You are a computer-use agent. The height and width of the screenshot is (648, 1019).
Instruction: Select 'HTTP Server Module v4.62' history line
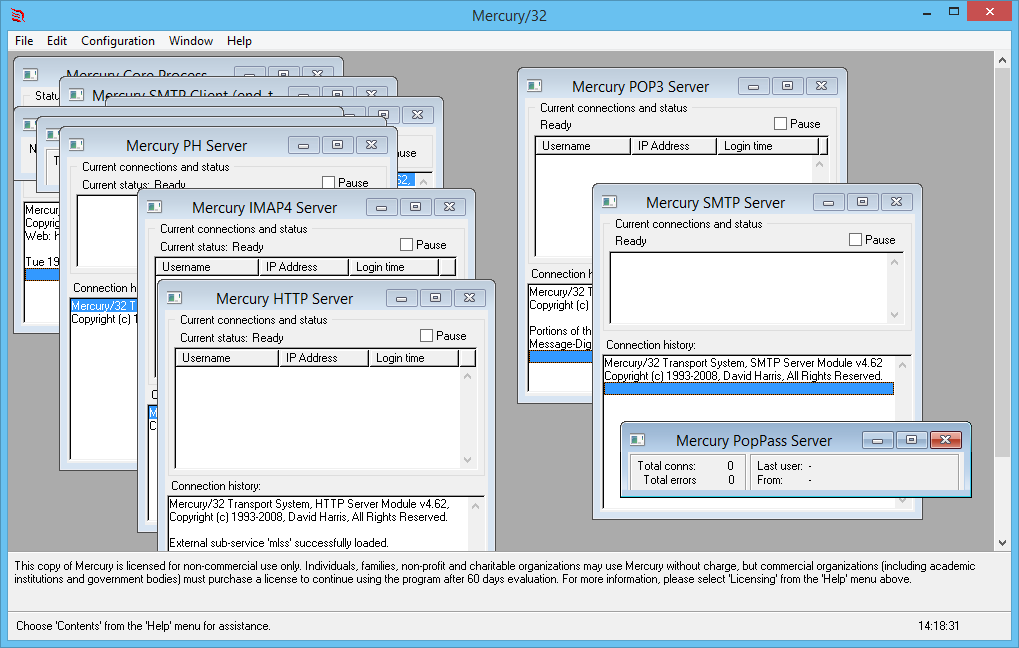(x=309, y=504)
